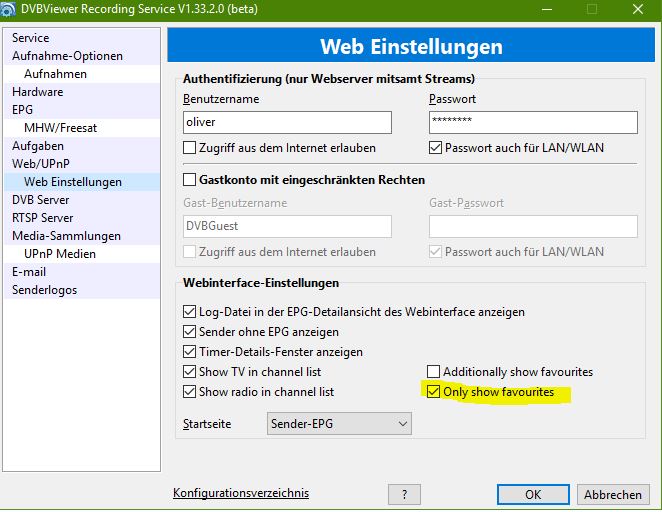Go to Hardware settings

[x=82, y=92]
